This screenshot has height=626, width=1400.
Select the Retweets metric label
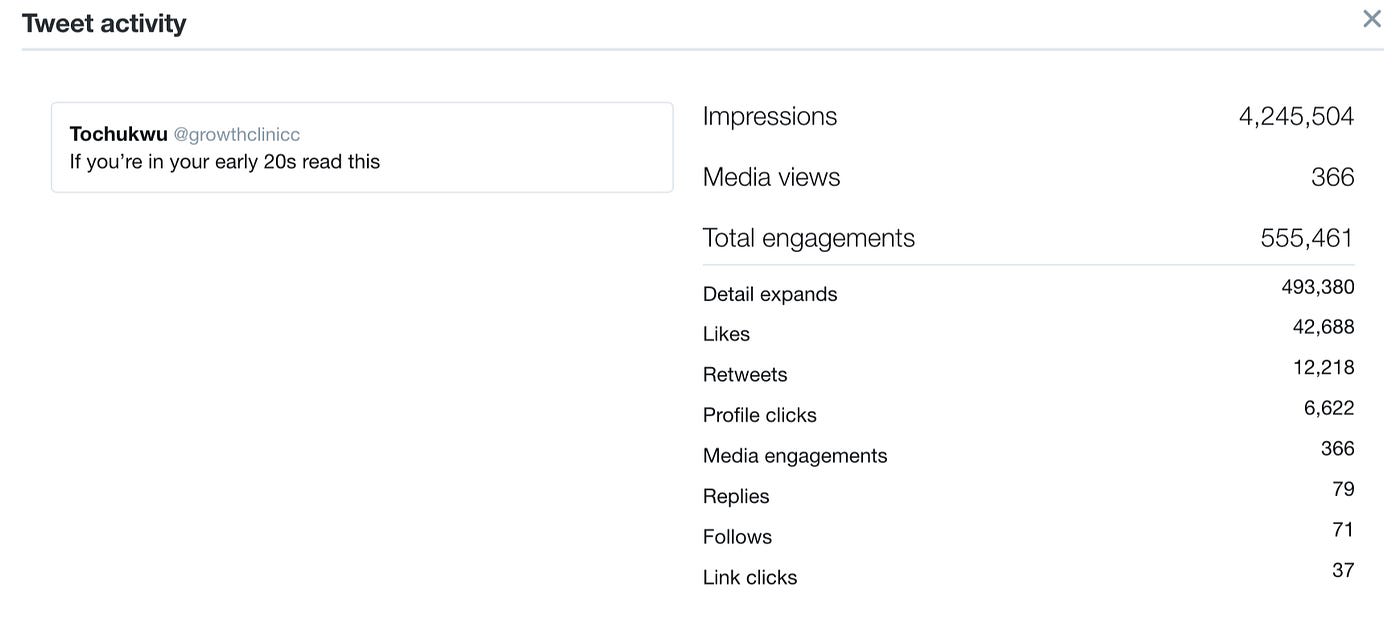[x=744, y=375]
